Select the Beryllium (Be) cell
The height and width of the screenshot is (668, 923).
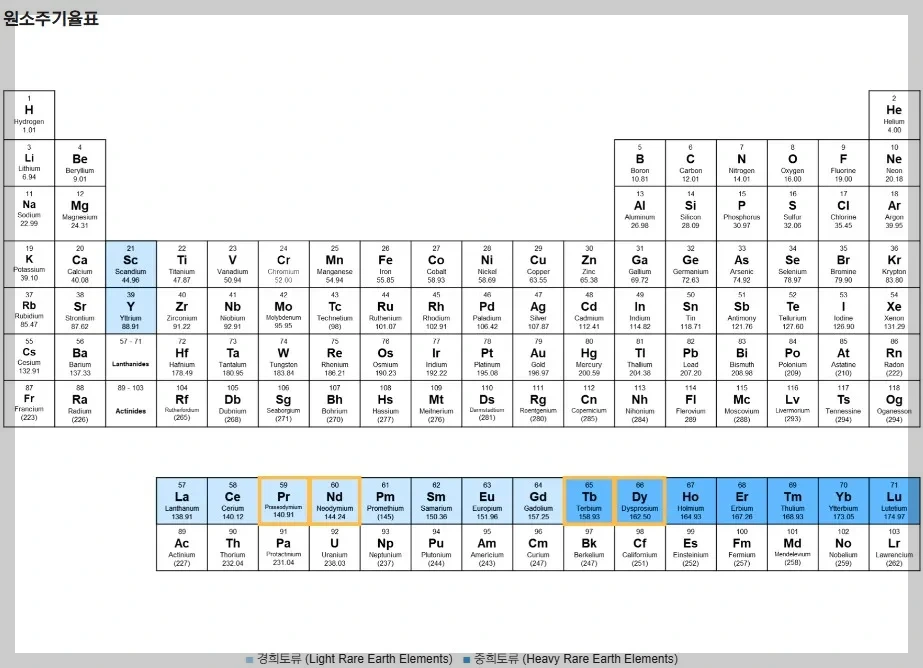pyautogui.click(x=80, y=163)
